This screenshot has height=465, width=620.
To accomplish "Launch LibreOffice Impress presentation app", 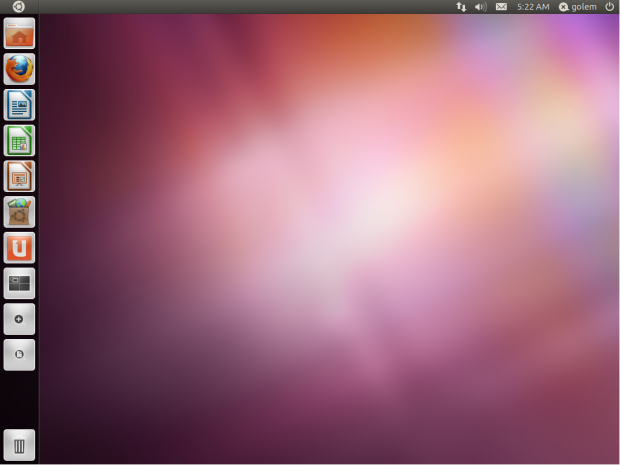I will (x=19, y=176).
